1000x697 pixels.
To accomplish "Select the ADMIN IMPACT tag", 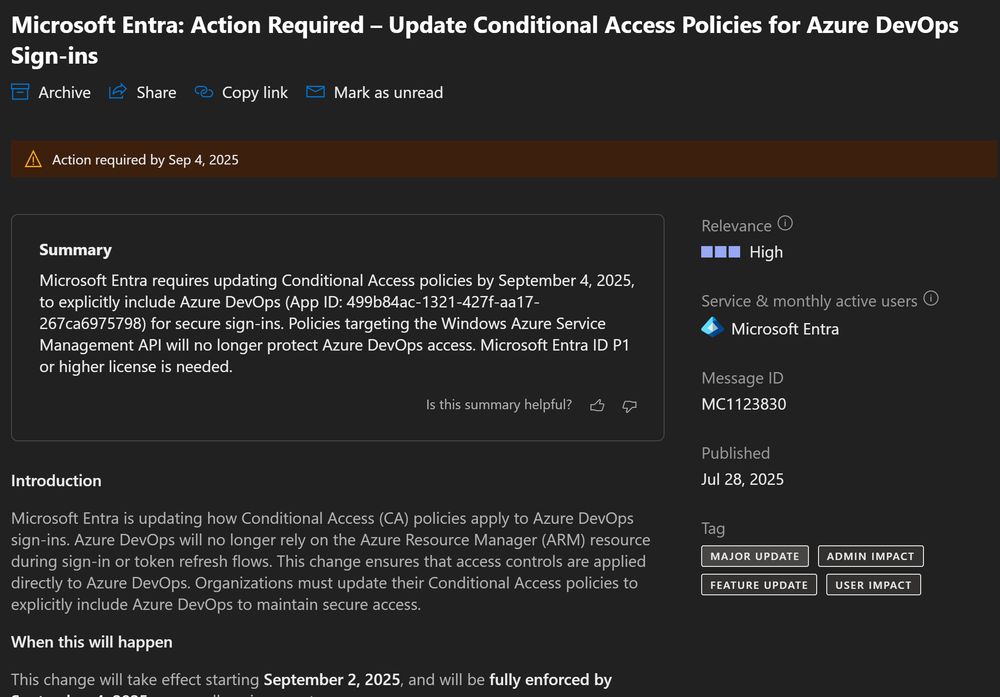I will coord(869,556).
